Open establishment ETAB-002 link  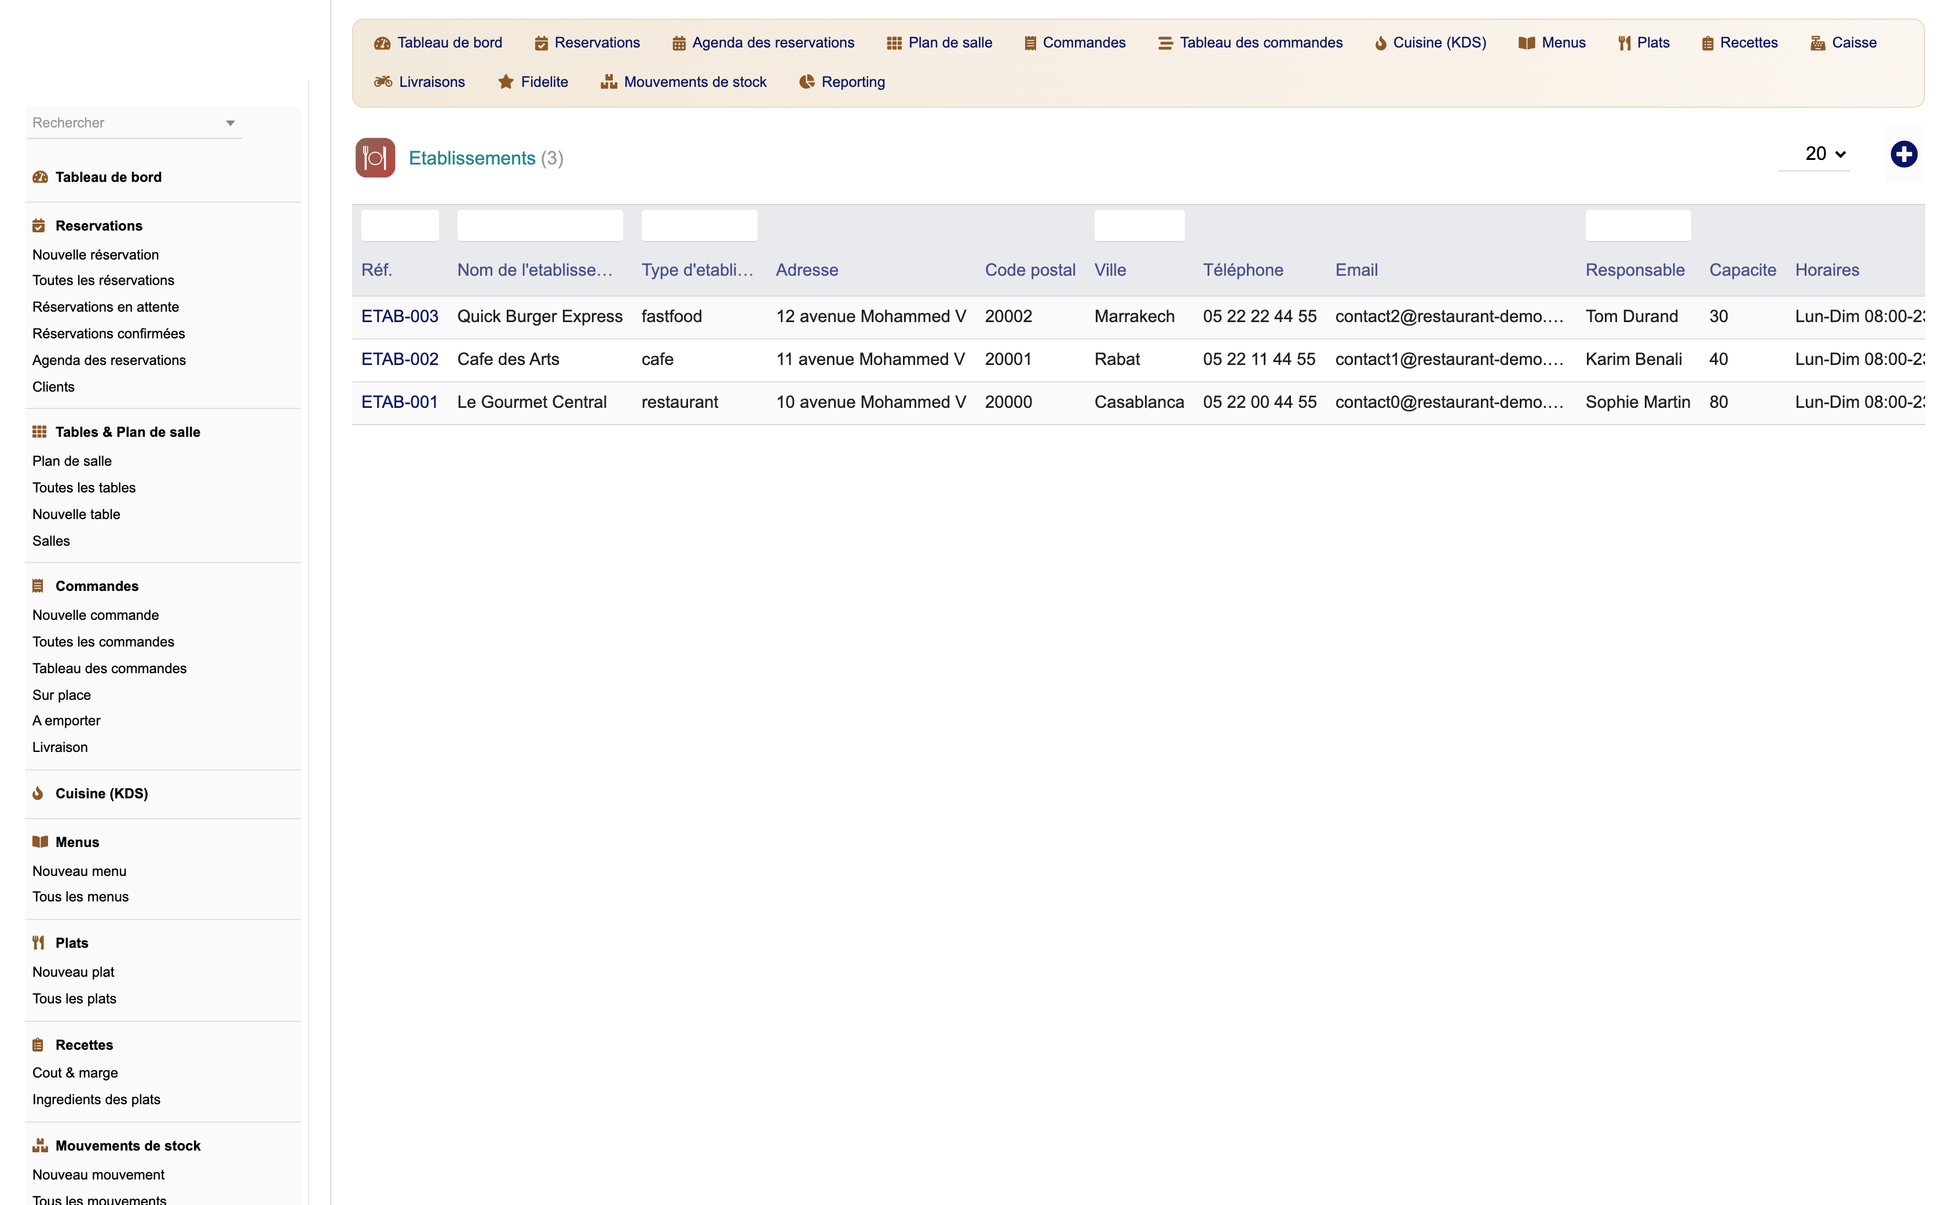point(400,359)
